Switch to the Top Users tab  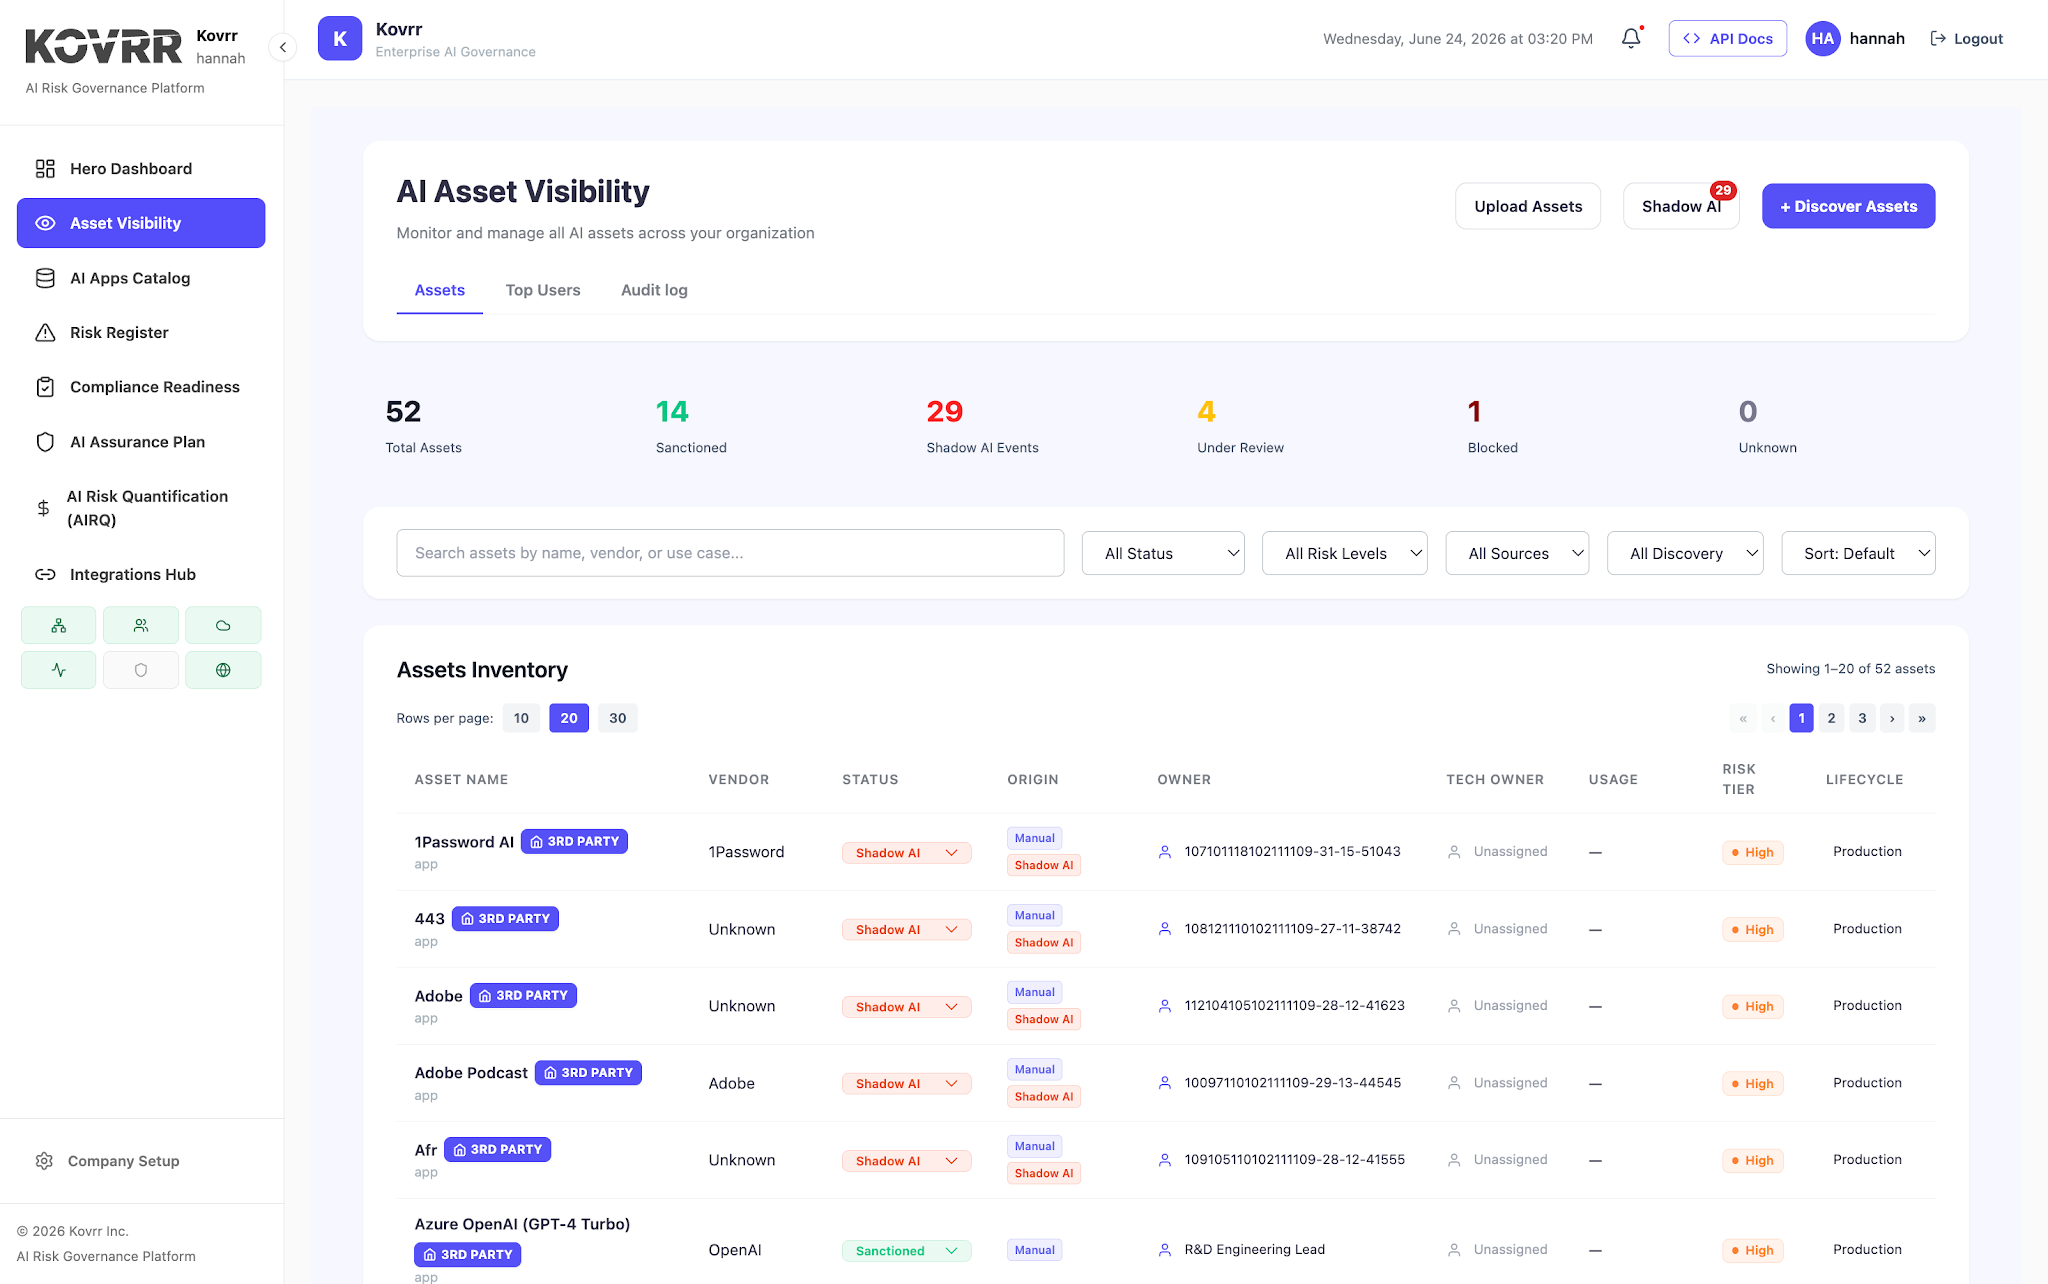(x=543, y=290)
